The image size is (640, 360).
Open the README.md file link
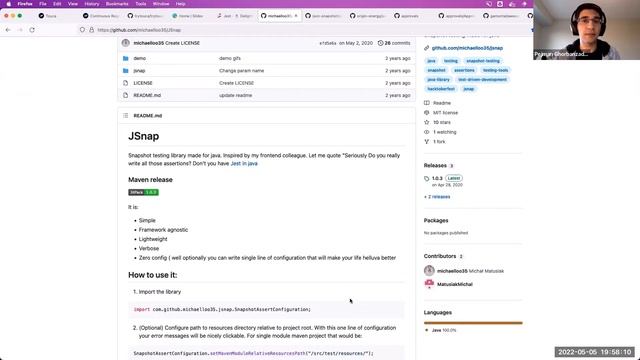(147, 95)
